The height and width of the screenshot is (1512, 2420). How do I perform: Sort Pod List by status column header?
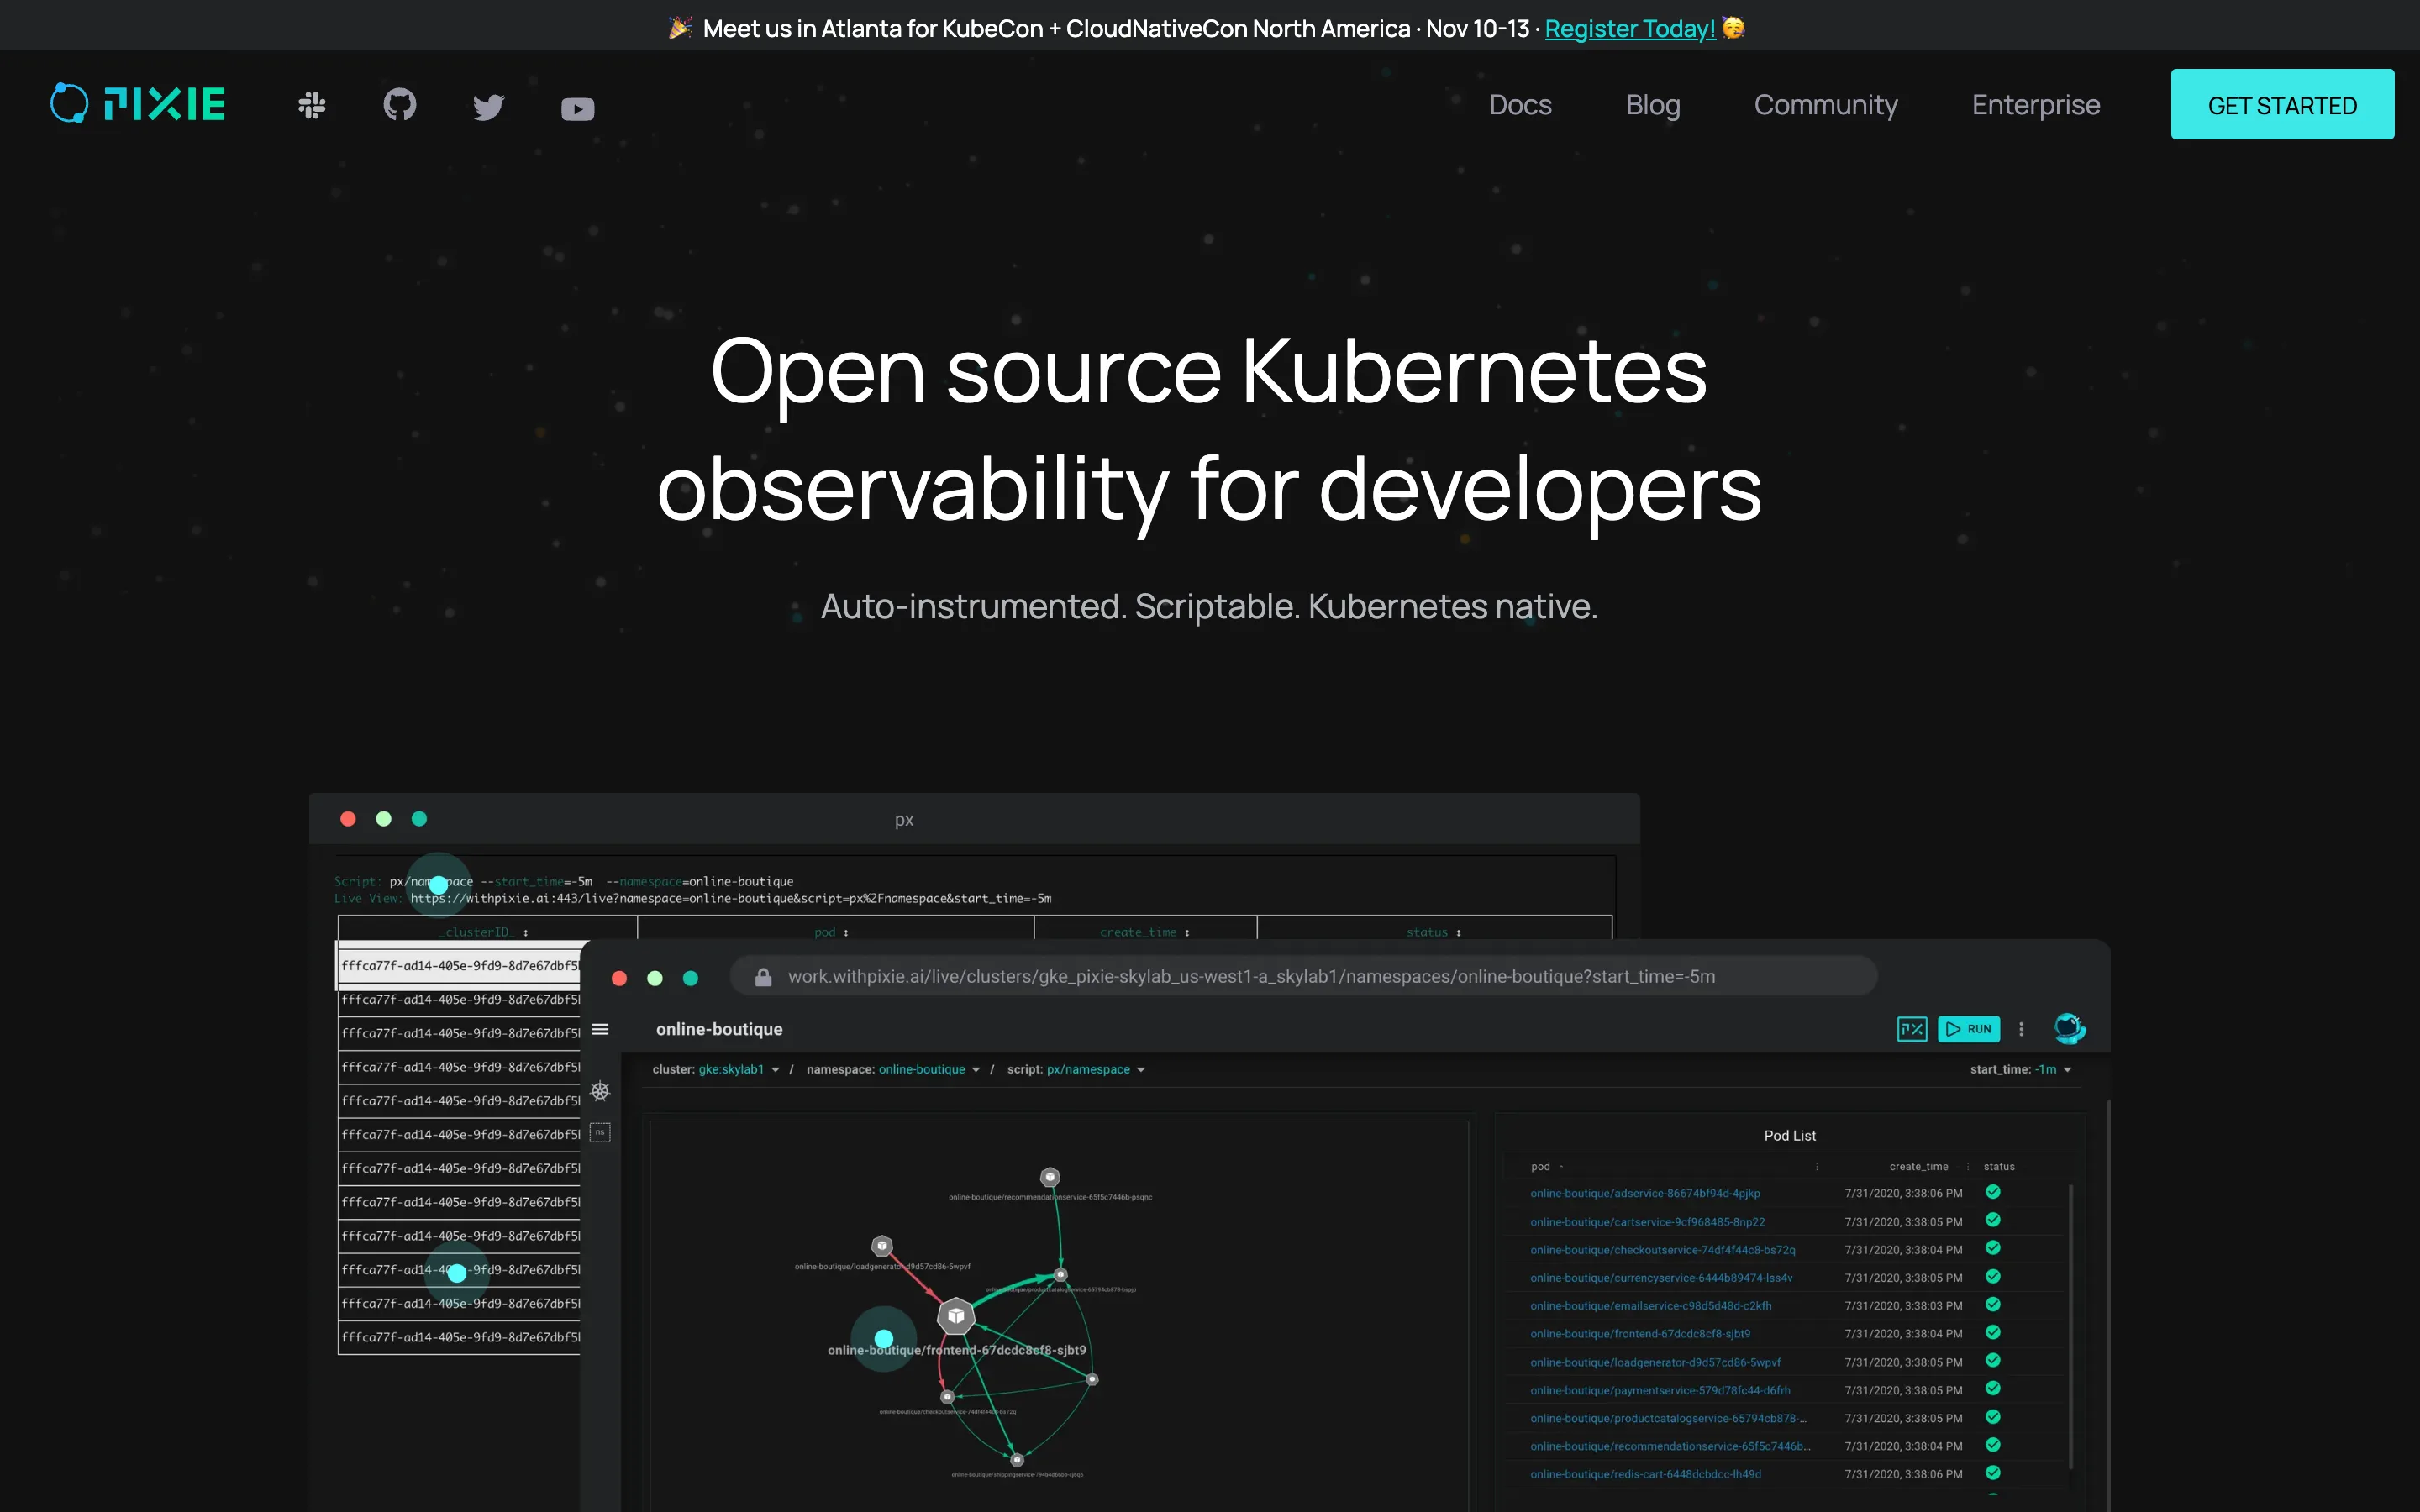[1999, 1166]
